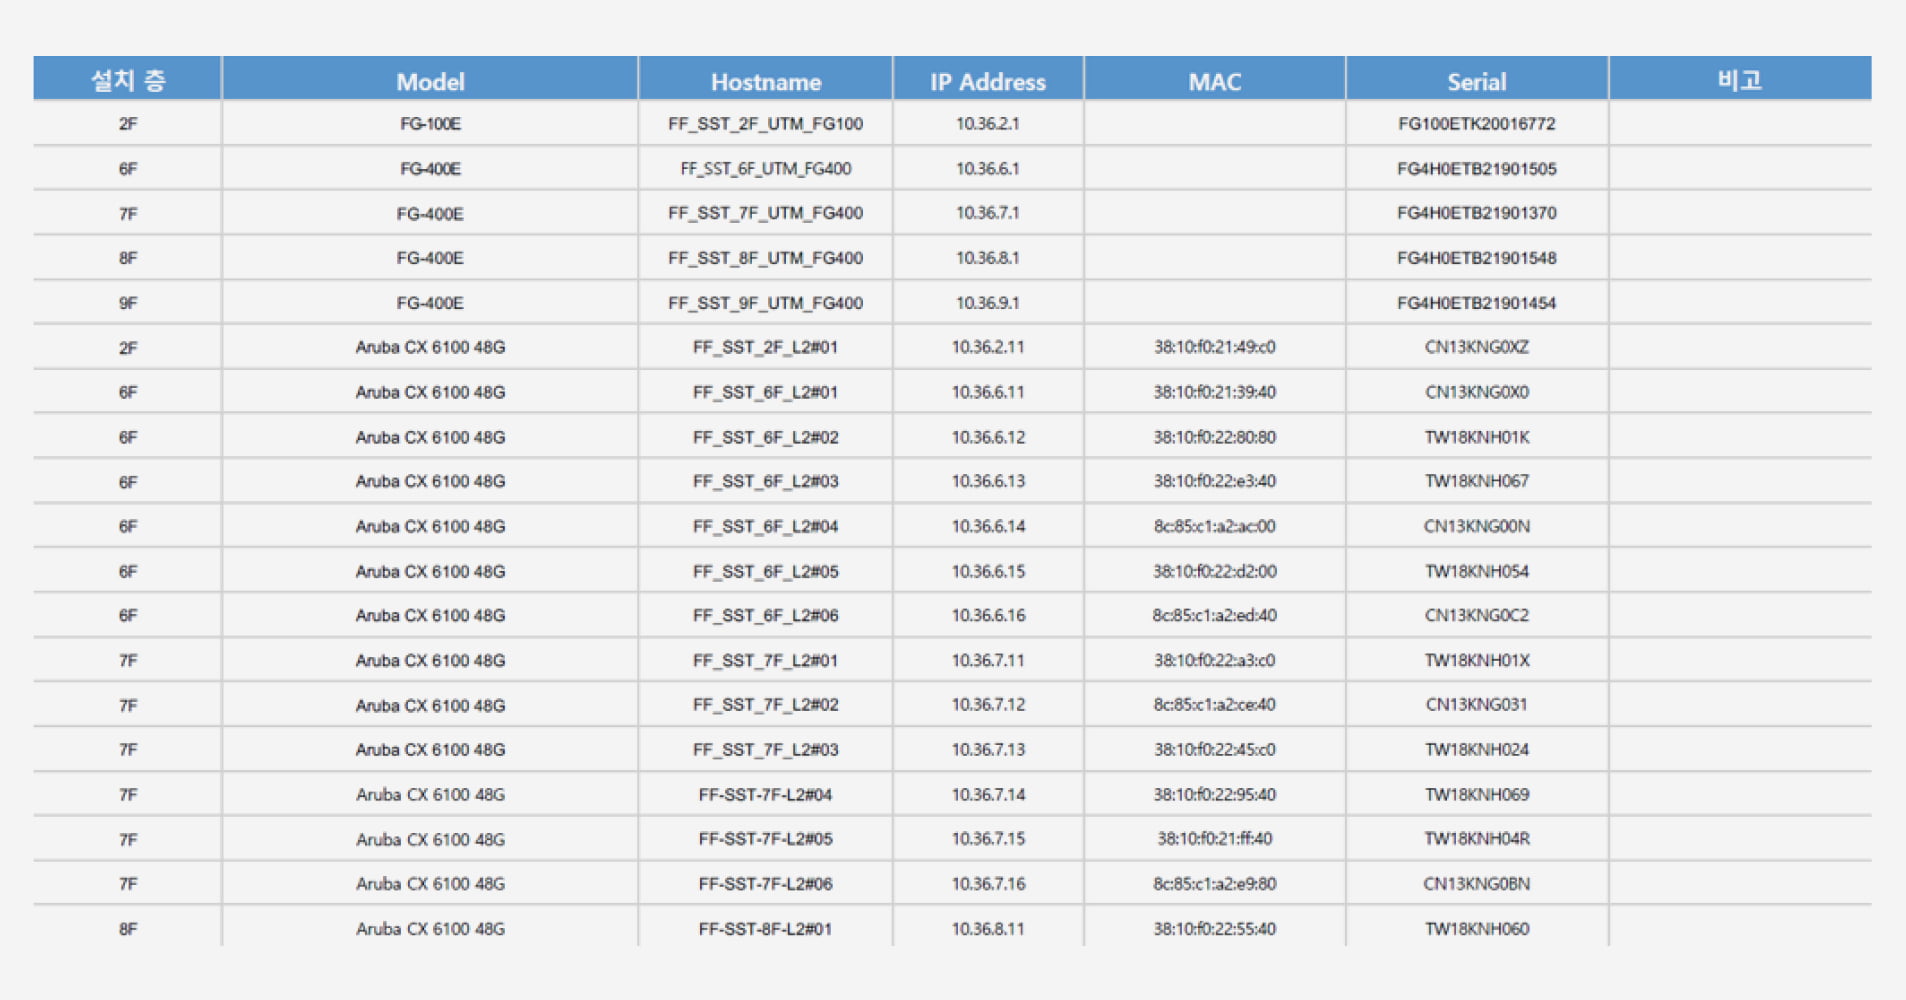
Task: Click hostname FF-SST-7F-L2#05
Action: coord(765,839)
